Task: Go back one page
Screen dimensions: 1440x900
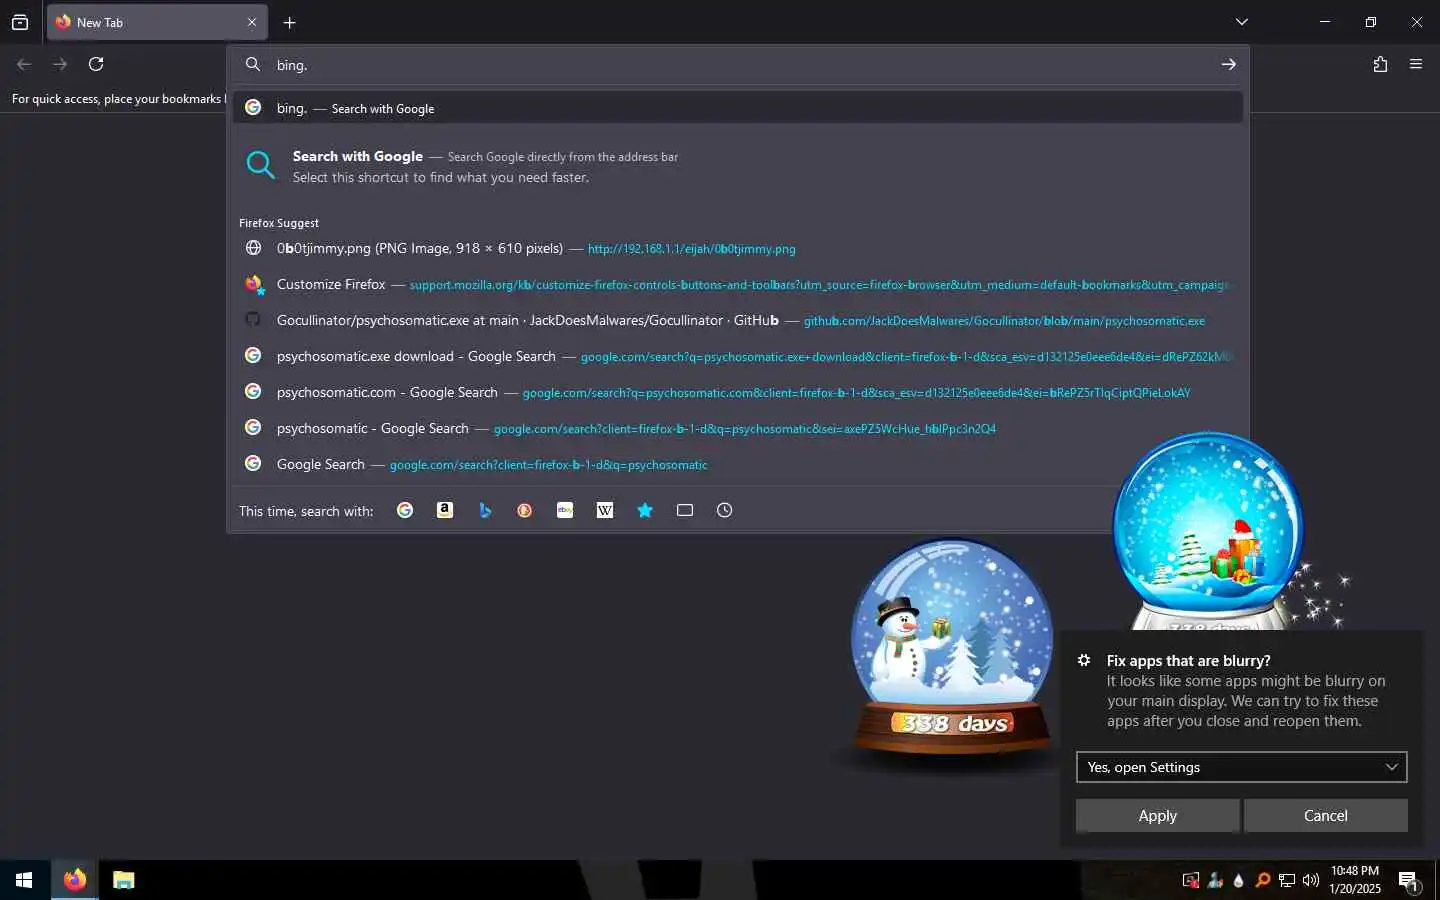Action: click(x=24, y=64)
